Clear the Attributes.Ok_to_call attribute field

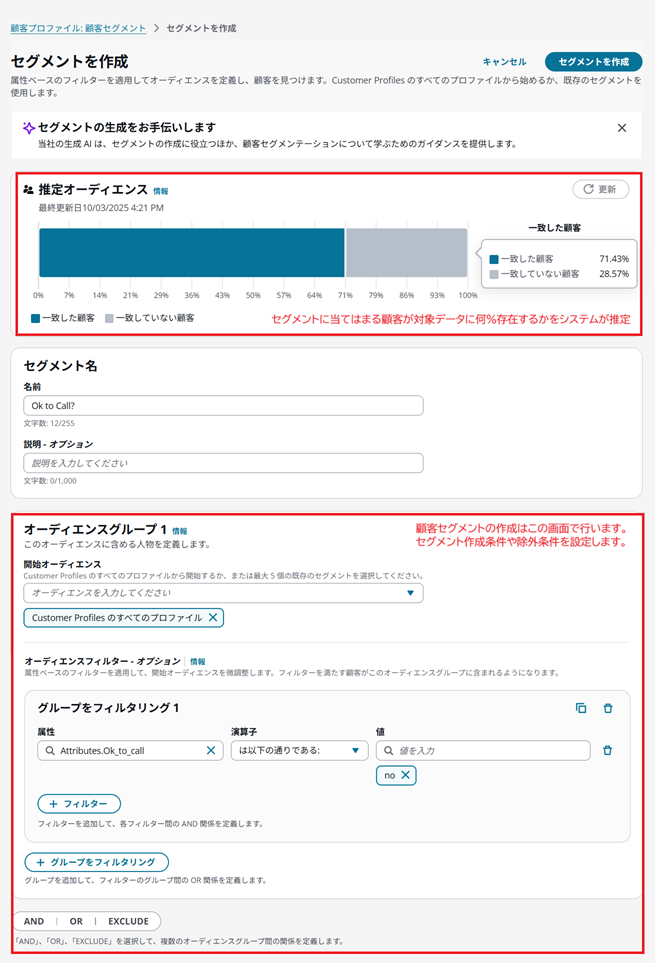click(211, 750)
